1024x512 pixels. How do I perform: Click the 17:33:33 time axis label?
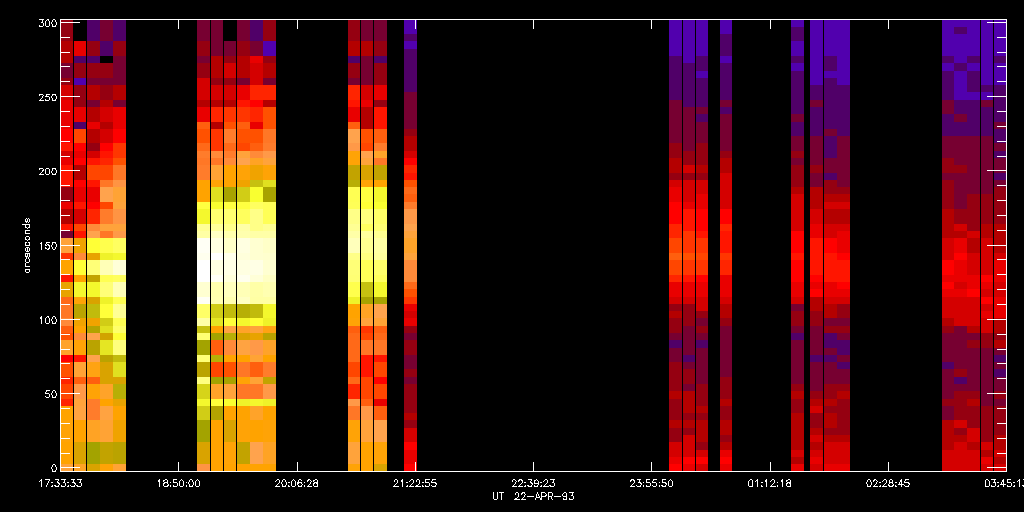point(60,484)
